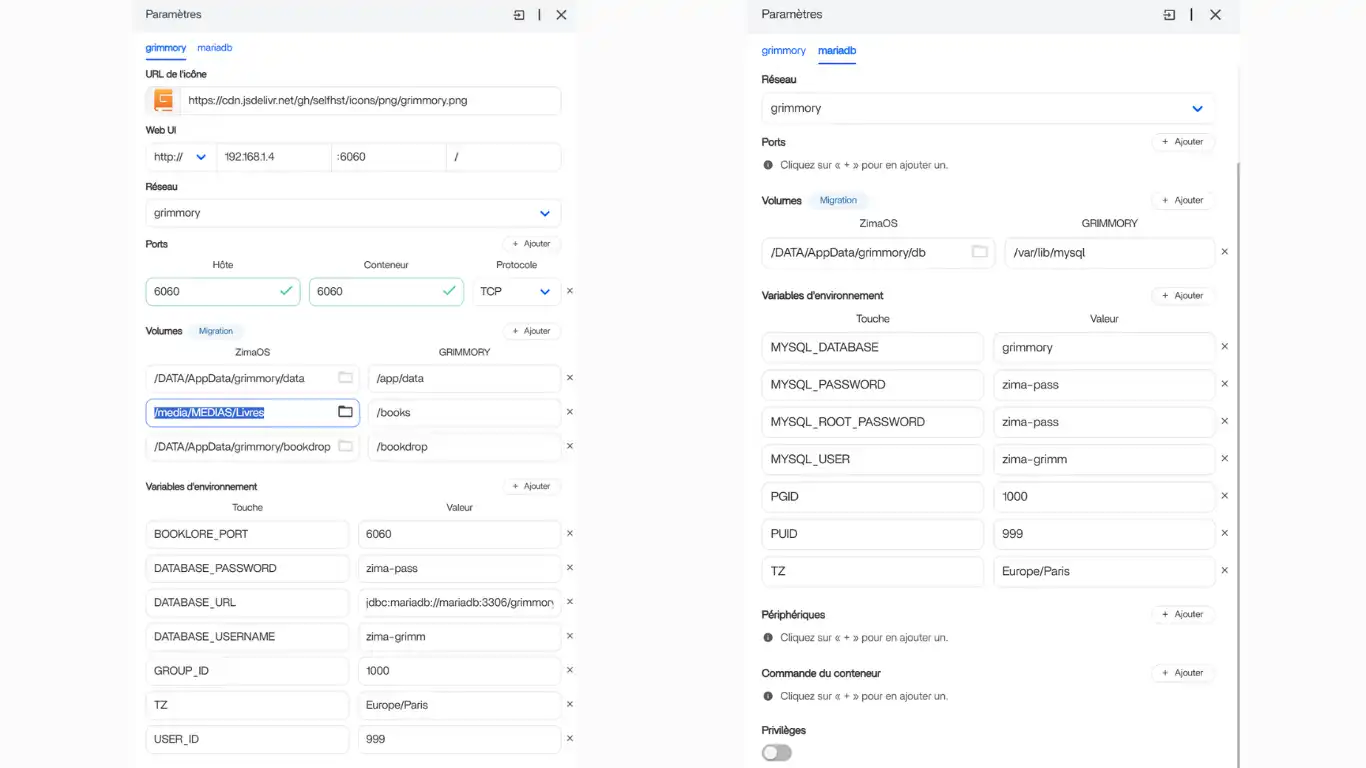The width and height of the screenshot is (1366, 768).
Task: Open folder browser for /media/MEDIAS/Livres path
Action: pos(345,412)
